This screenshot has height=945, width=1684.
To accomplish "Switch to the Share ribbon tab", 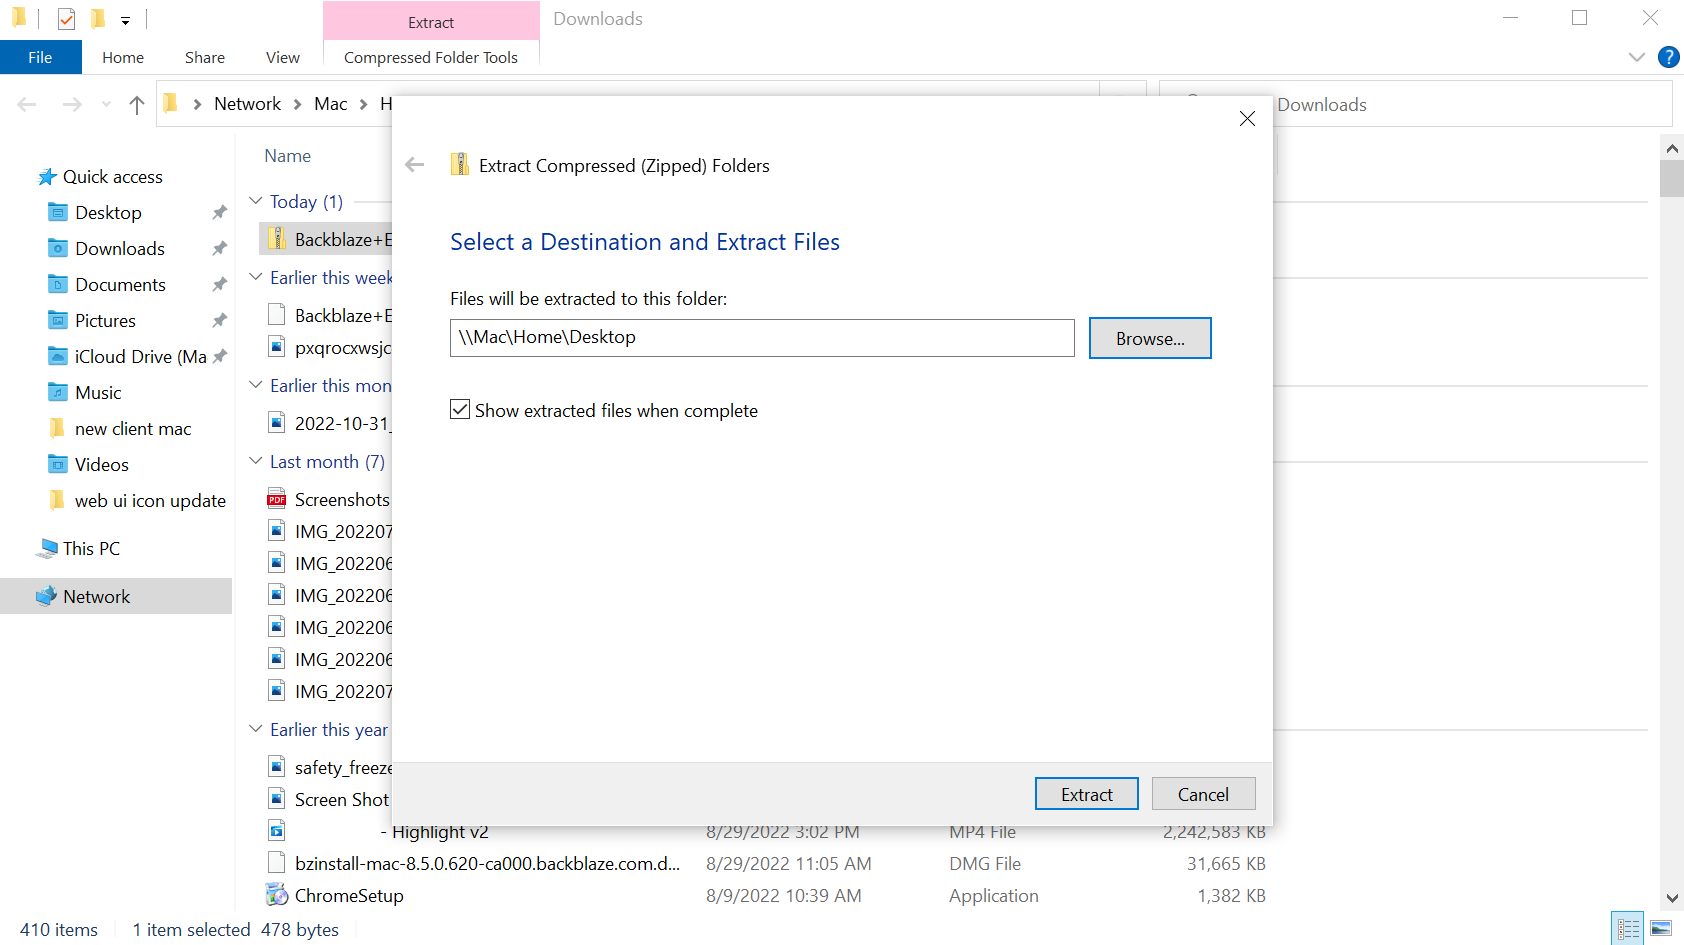I will pos(205,57).
